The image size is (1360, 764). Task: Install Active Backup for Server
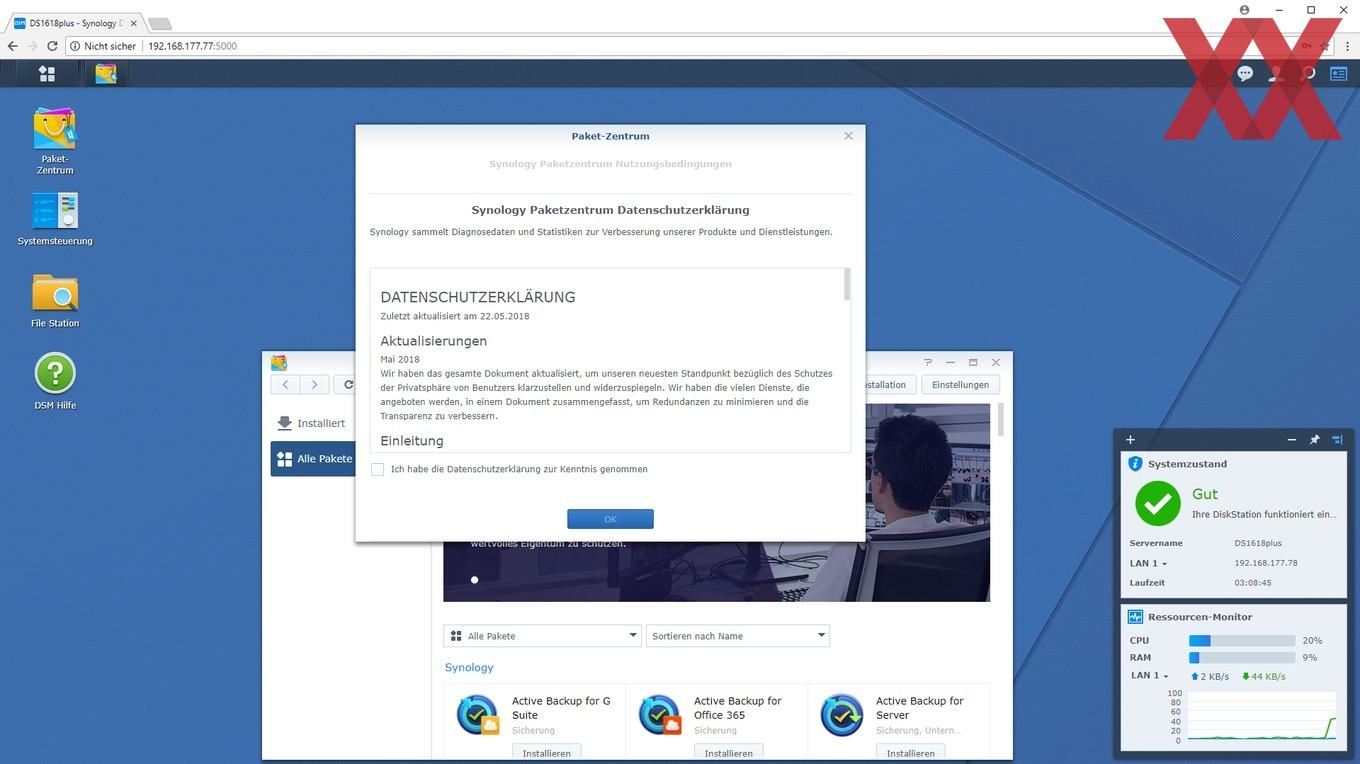pos(911,753)
